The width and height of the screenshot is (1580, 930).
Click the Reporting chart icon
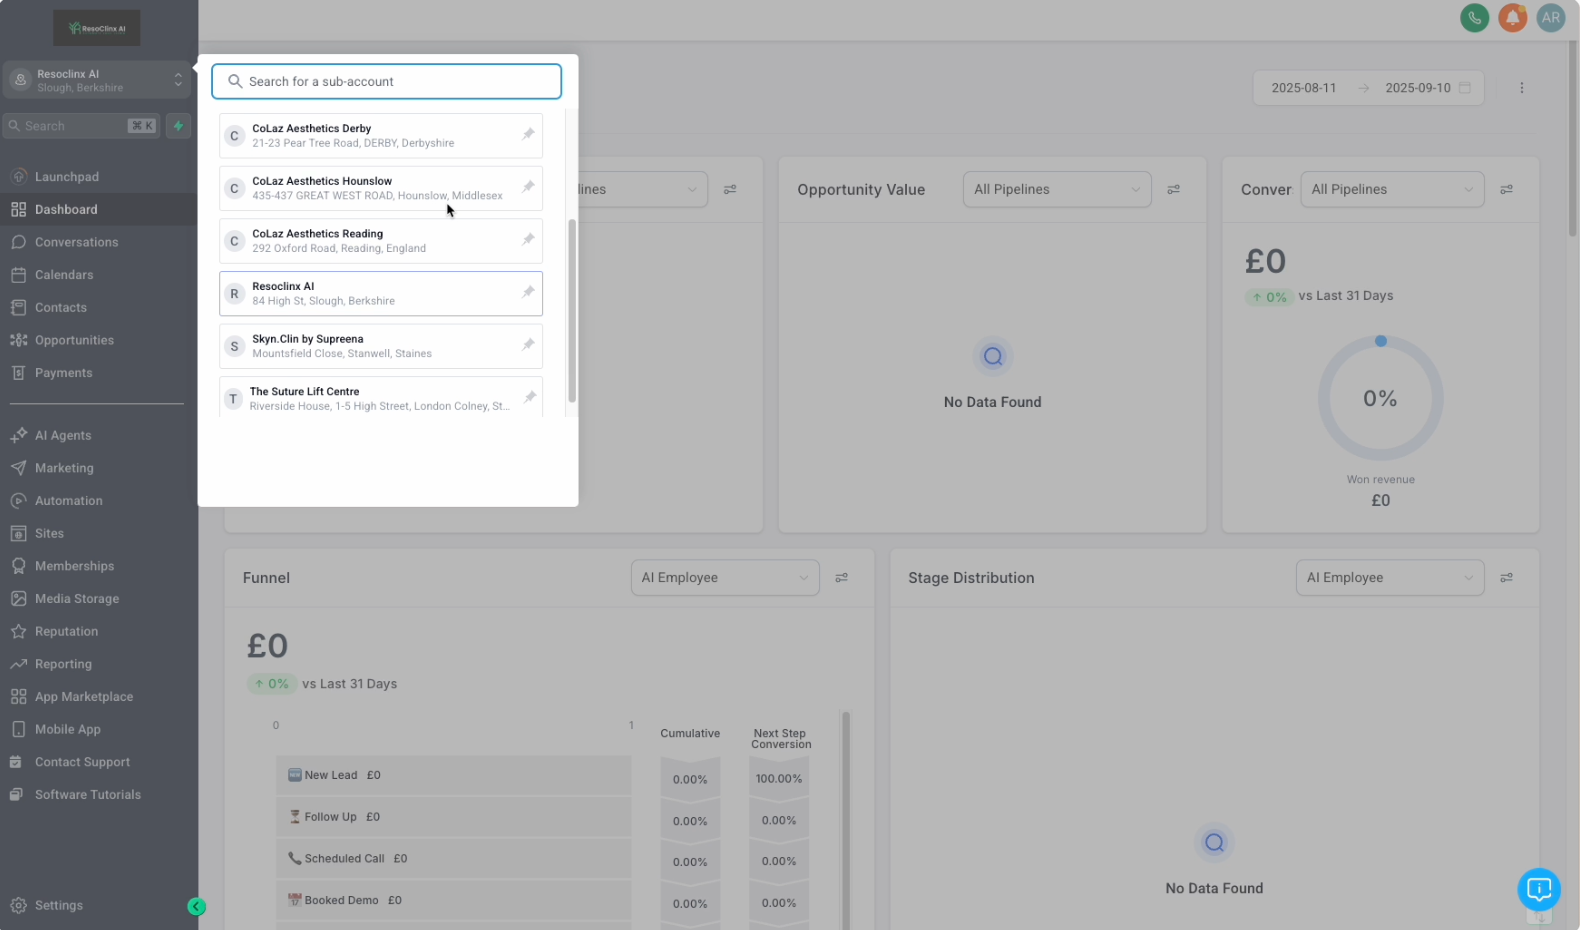point(18,664)
